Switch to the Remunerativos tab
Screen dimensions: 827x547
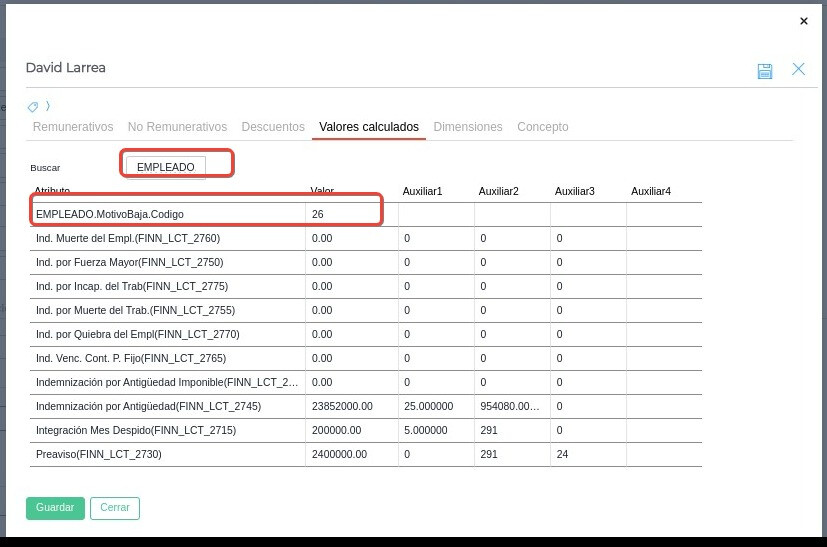[x=73, y=127]
